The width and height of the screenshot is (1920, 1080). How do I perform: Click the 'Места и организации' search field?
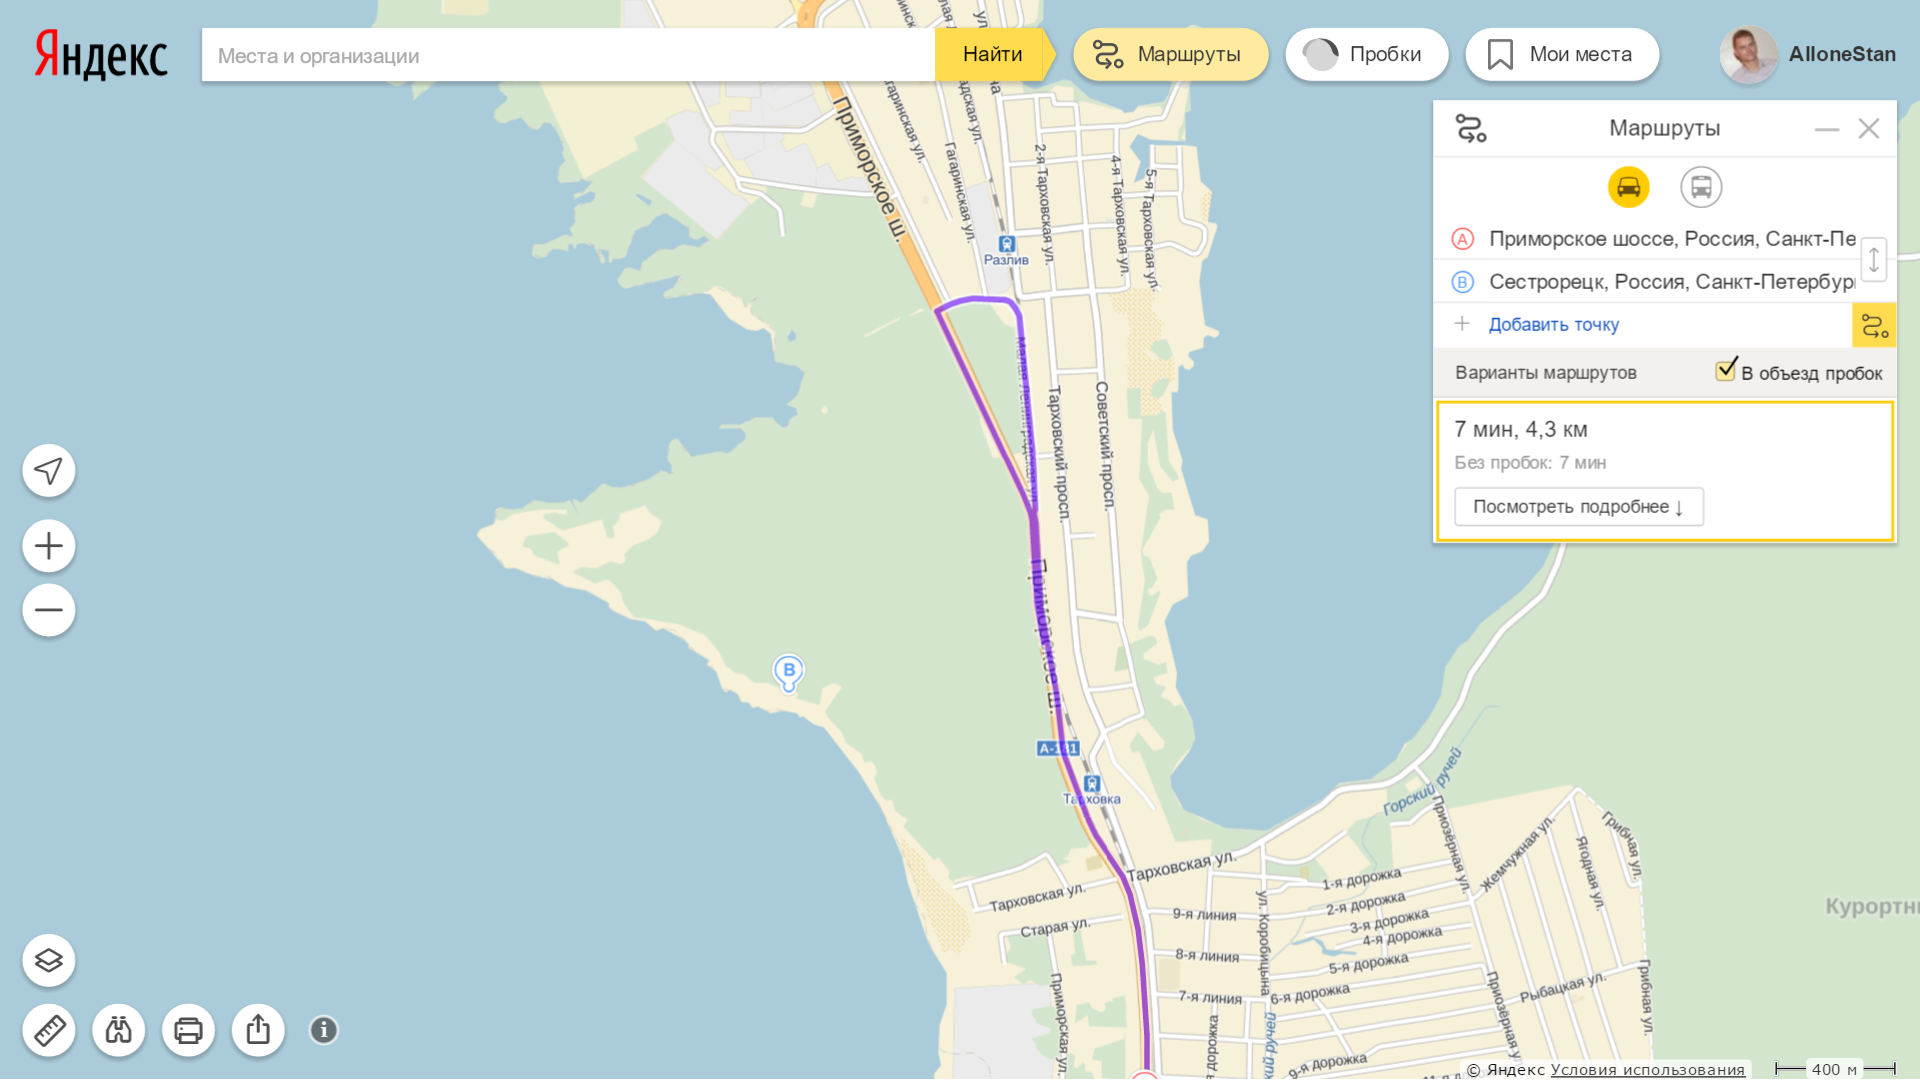coord(568,55)
